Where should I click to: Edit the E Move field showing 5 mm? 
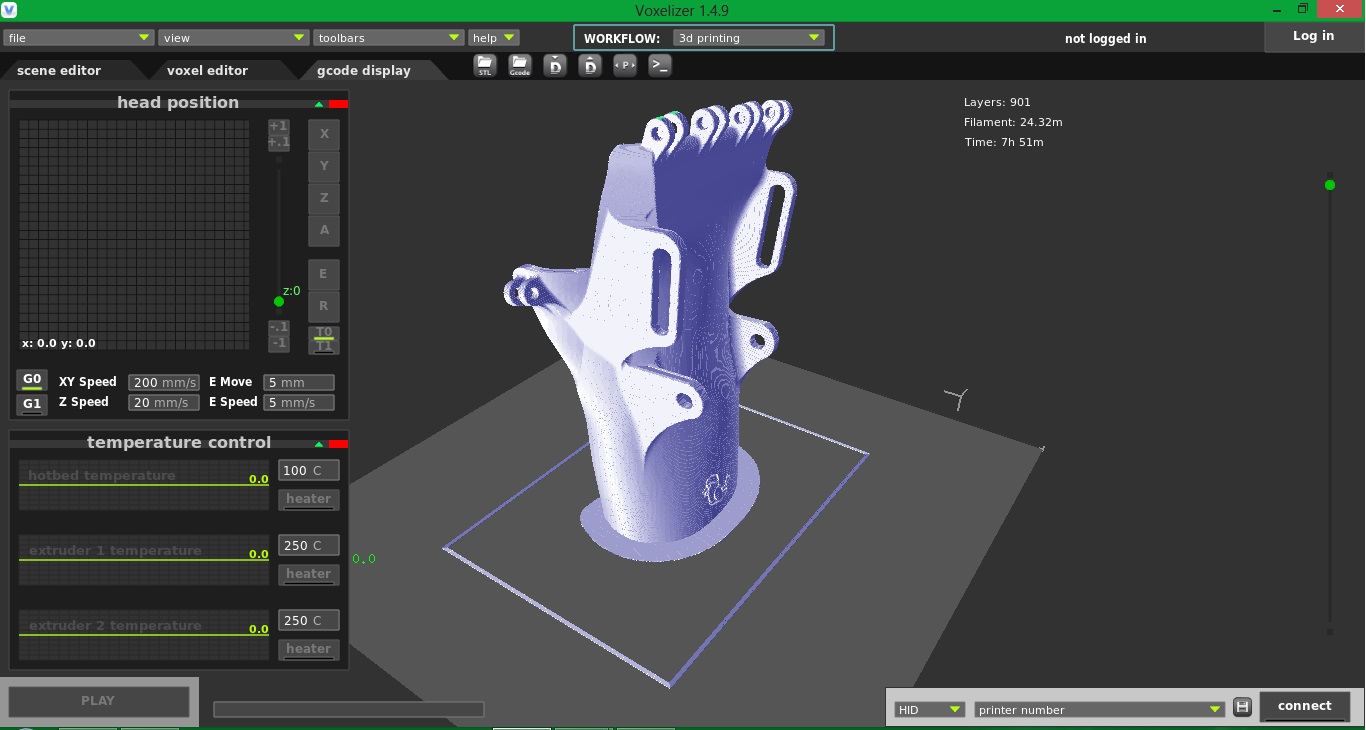[298, 383]
